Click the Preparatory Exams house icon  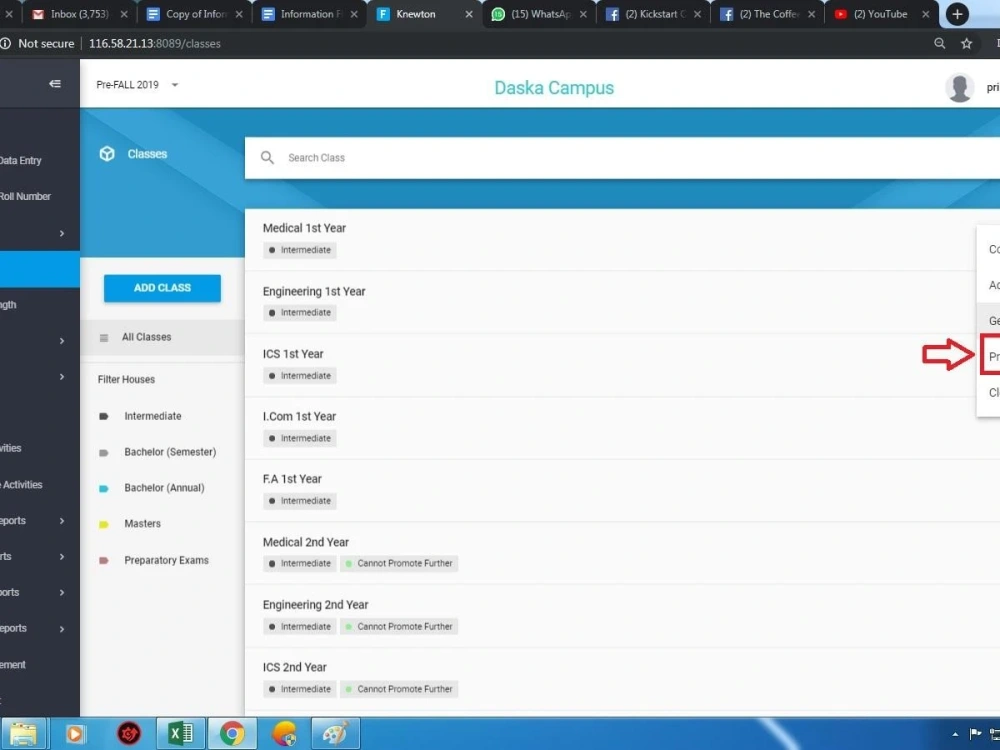click(x=104, y=560)
